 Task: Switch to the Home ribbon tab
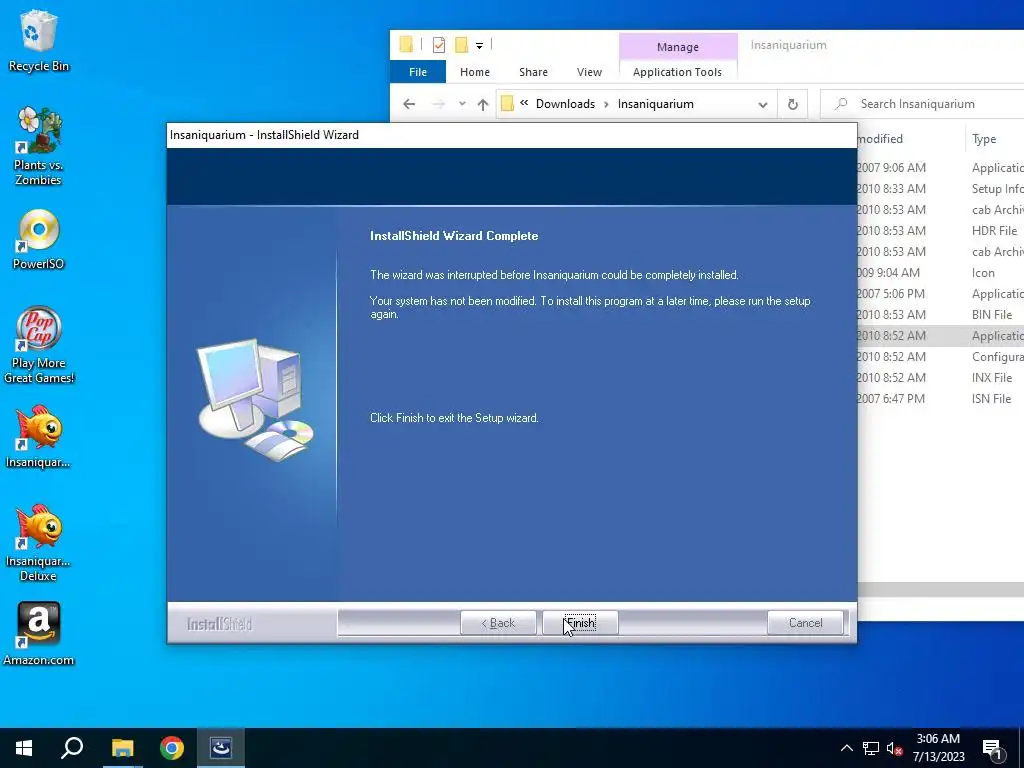(475, 72)
